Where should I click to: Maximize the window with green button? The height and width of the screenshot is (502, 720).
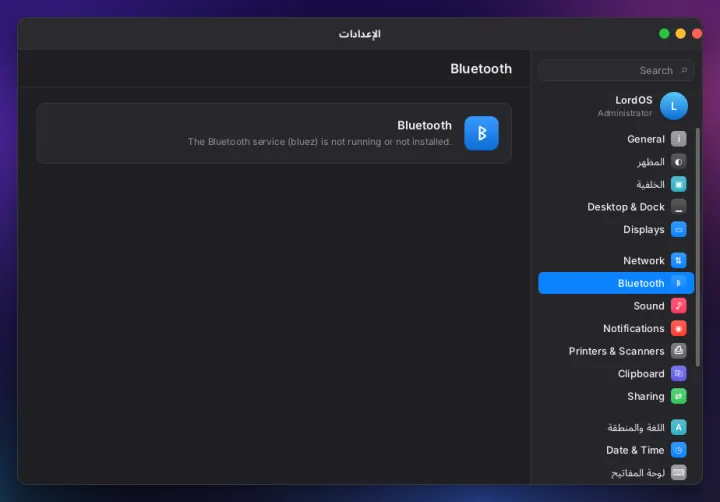click(664, 34)
